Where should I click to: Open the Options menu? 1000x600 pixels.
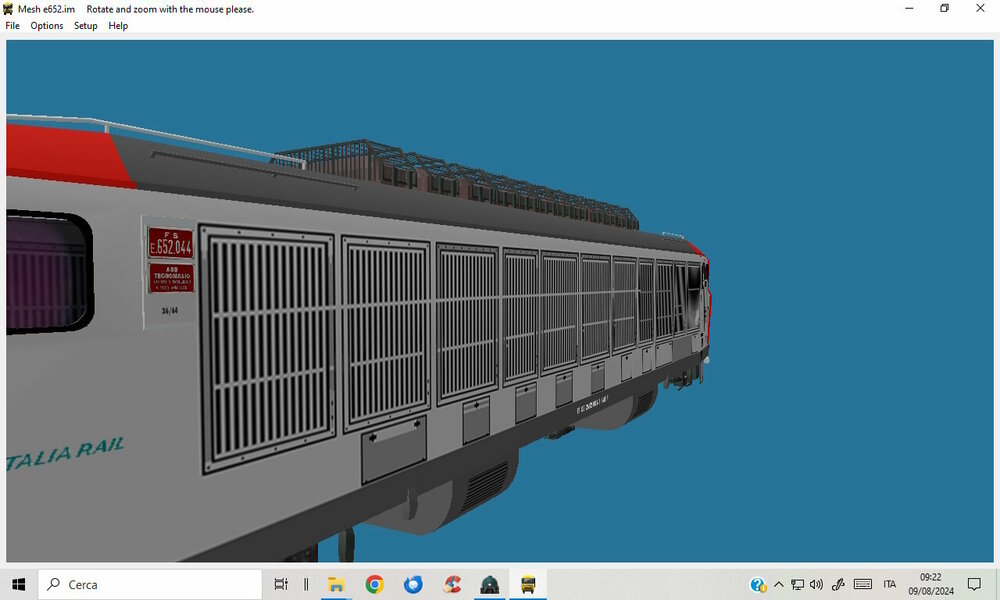click(x=47, y=26)
